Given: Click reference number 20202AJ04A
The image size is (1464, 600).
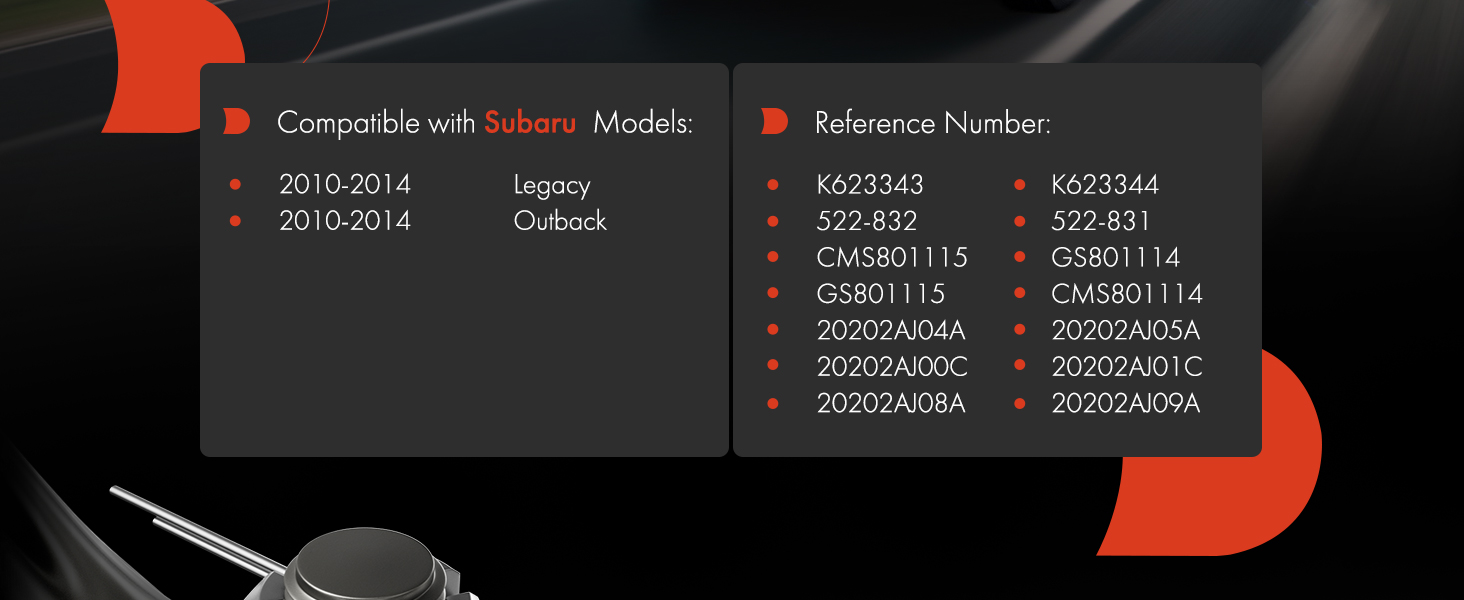Looking at the screenshot, I should pyautogui.click(x=891, y=330).
